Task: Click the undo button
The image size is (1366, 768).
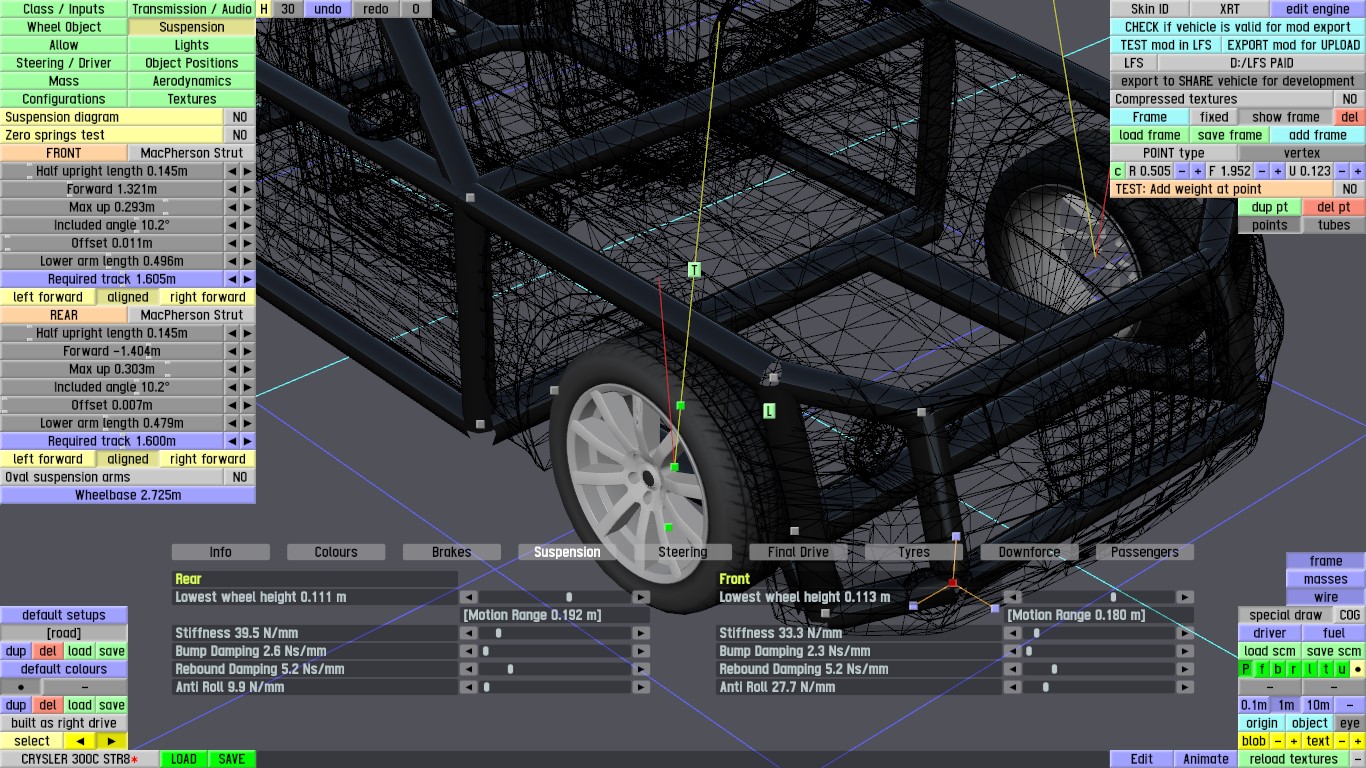Action: tap(328, 9)
